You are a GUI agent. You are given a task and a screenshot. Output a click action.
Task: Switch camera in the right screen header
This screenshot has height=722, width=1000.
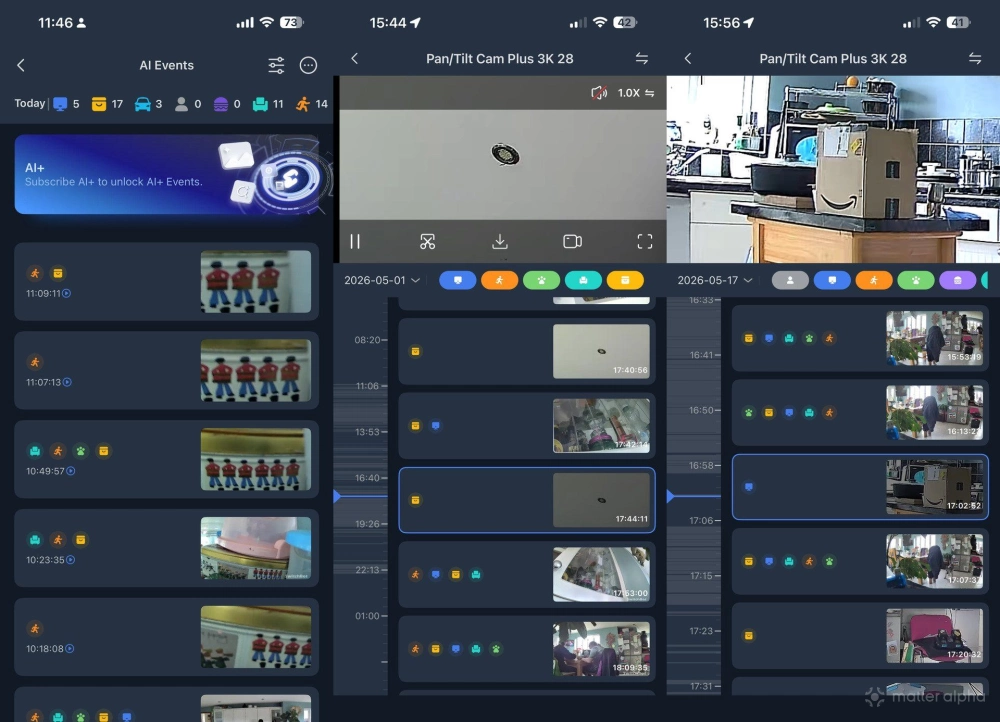click(x=975, y=59)
